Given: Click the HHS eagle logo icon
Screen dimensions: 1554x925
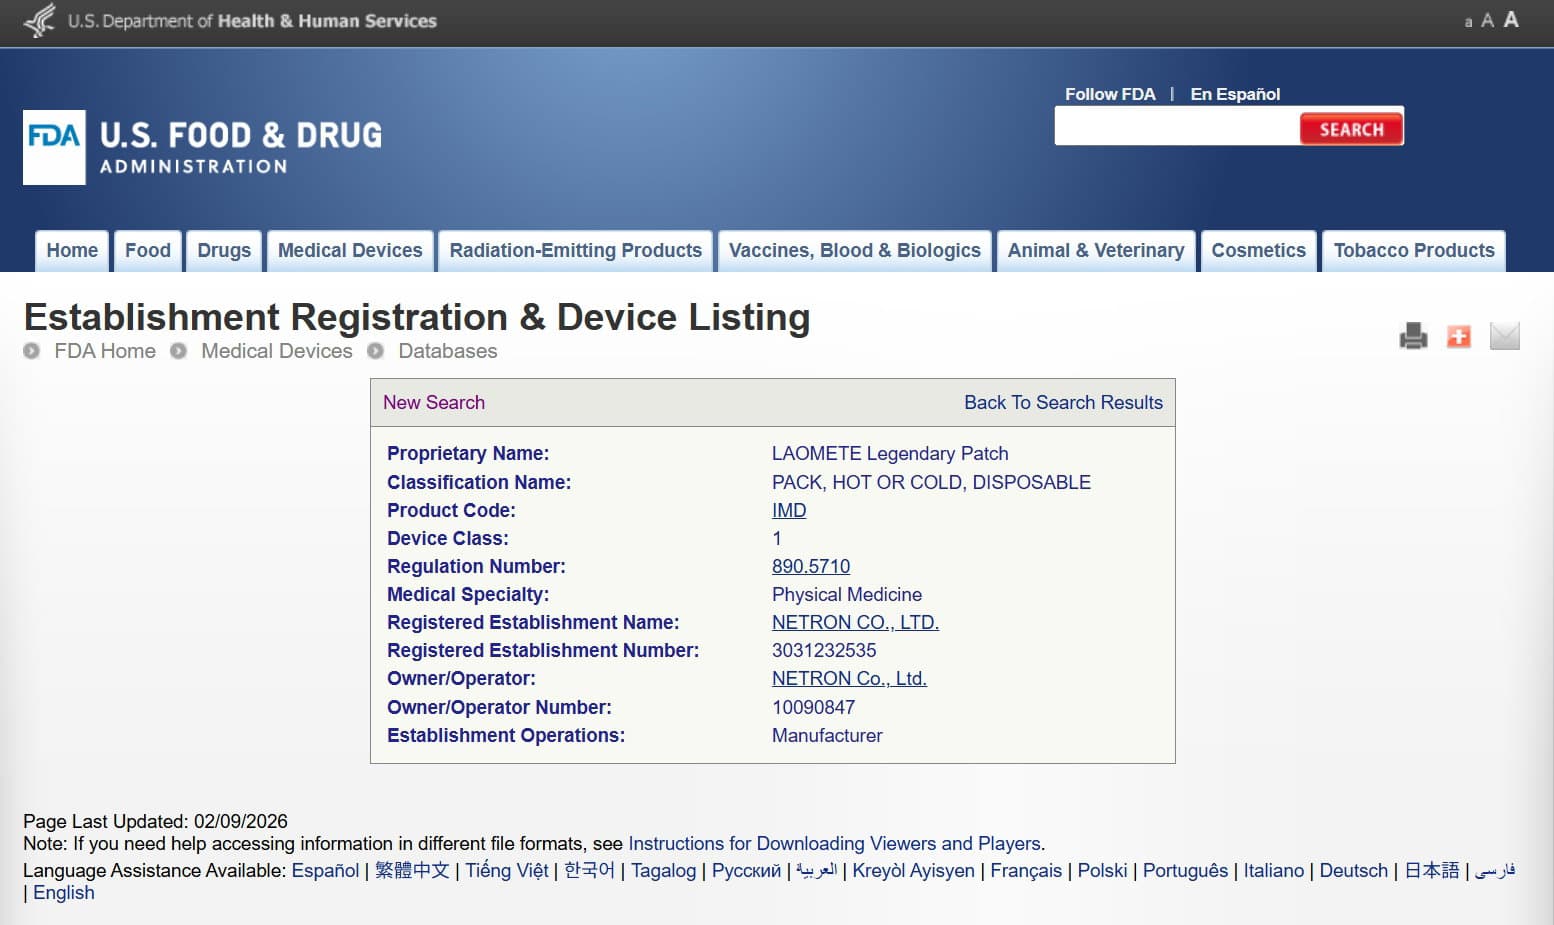Looking at the screenshot, I should [x=39, y=20].
